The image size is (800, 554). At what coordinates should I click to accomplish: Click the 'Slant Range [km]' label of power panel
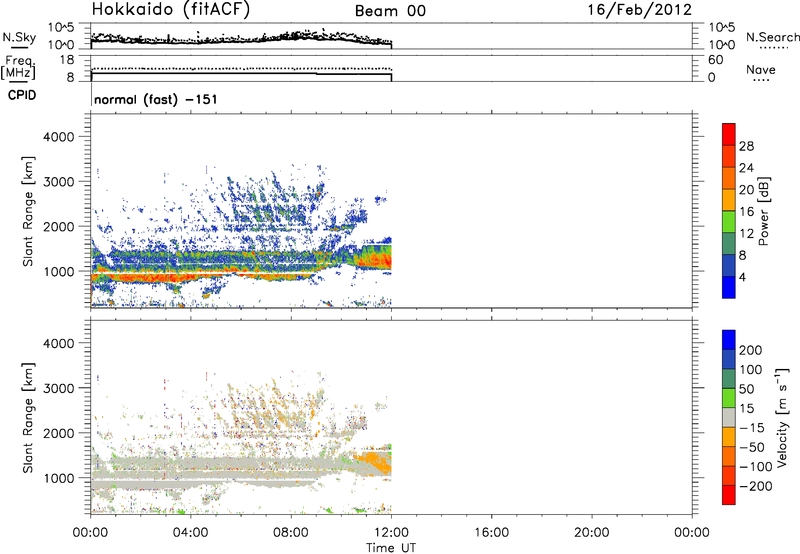(28, 211)
